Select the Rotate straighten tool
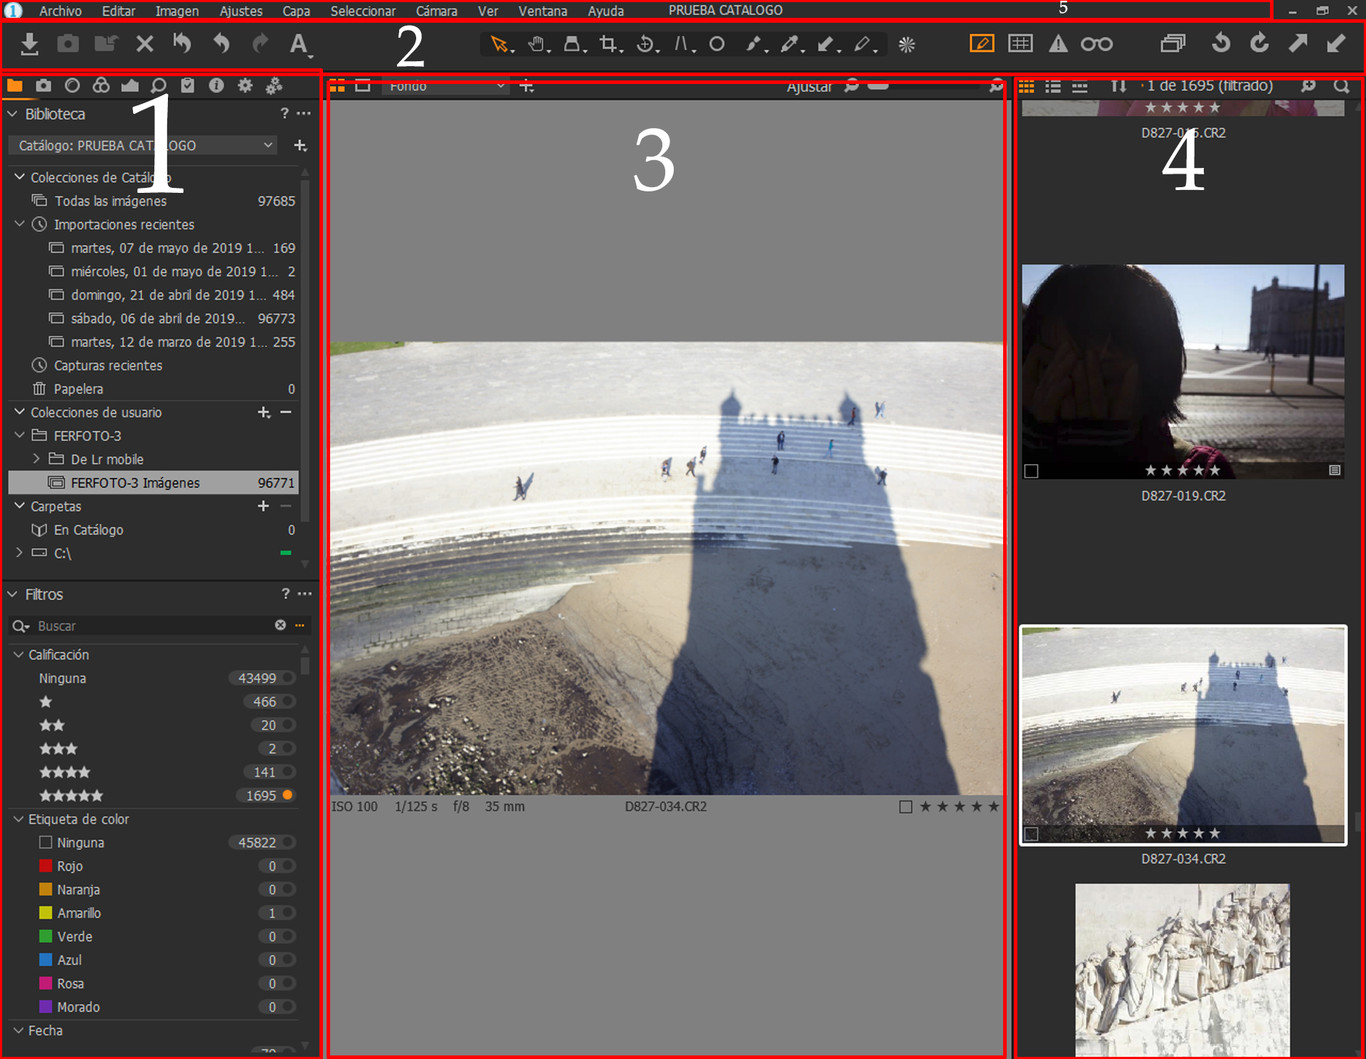Viewport: 1366px width, 1059px height. 646,45
